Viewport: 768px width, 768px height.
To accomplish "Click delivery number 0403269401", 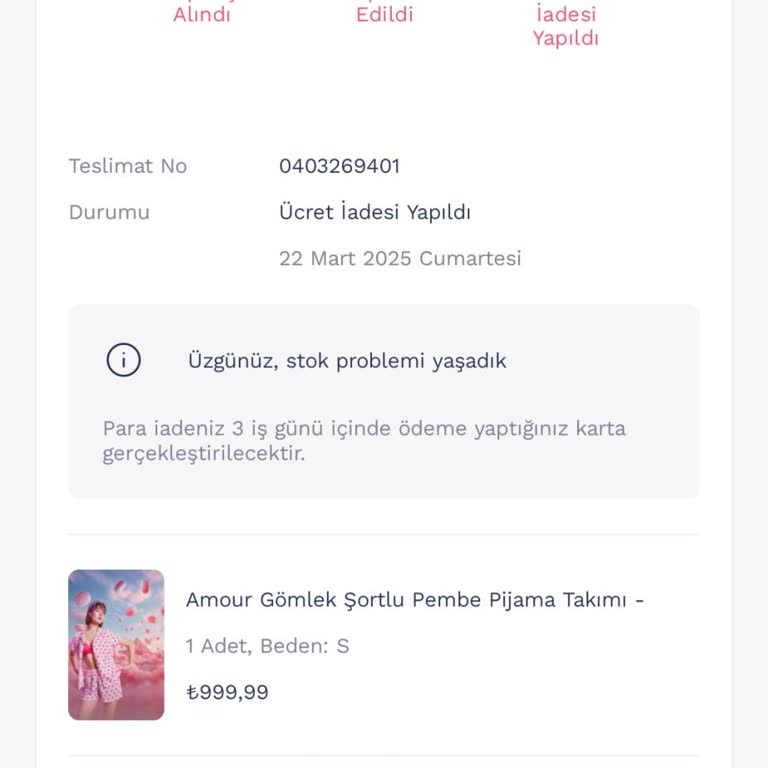I will point(339,166).
